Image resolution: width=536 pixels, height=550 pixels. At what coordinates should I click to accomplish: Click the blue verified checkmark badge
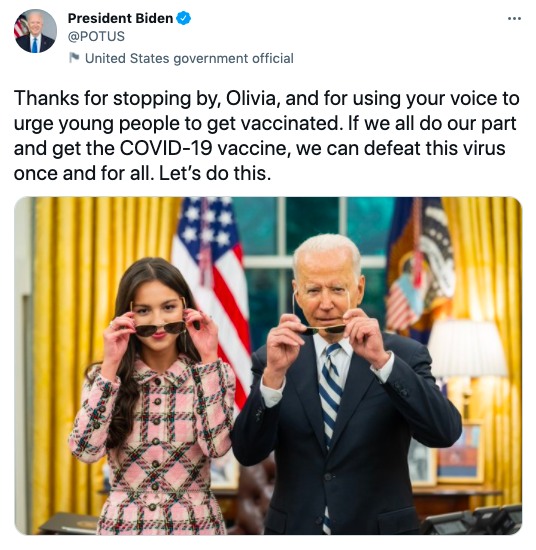click(183, 18)
